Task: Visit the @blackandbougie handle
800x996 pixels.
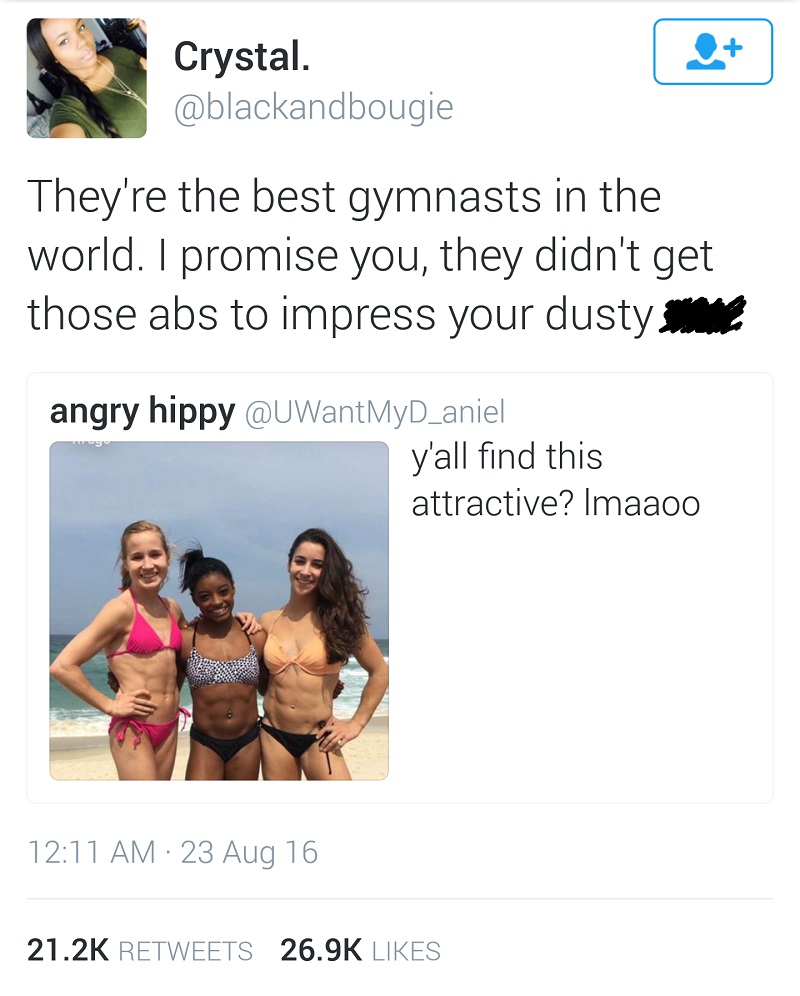Action: tap(313, 107)
